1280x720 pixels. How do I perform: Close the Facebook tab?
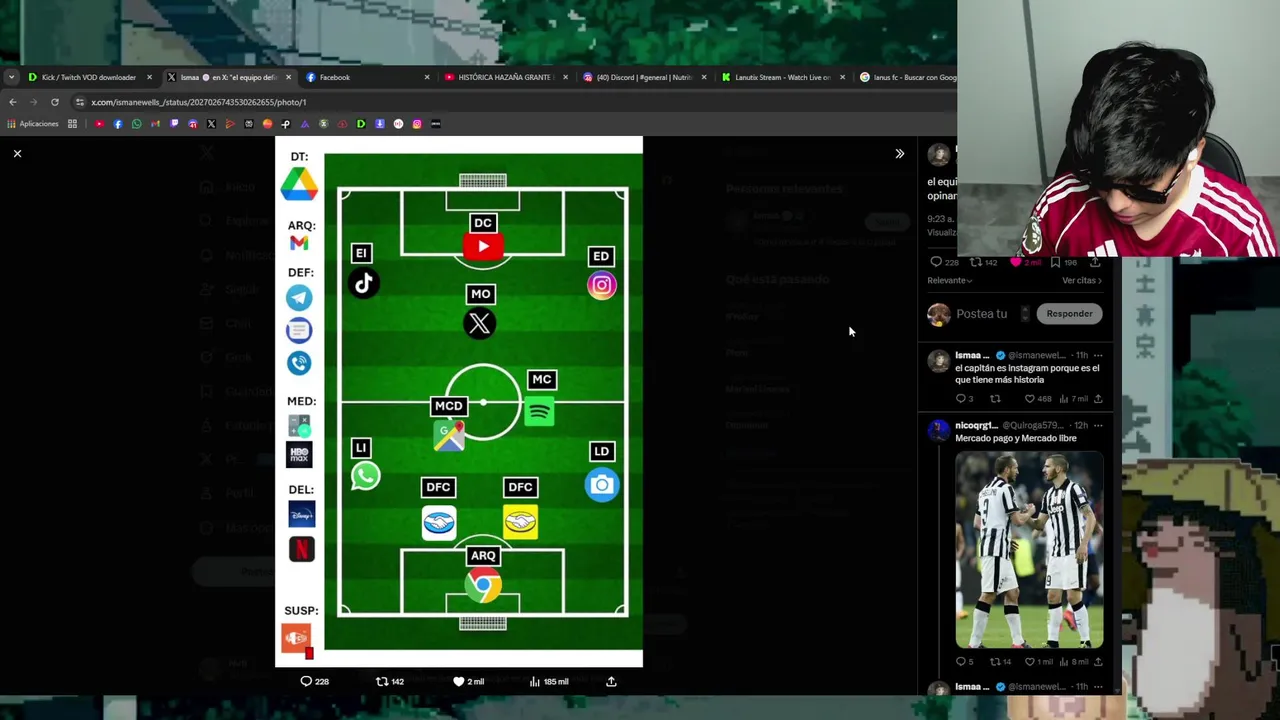pyautogui.click(x=427, y=77)
